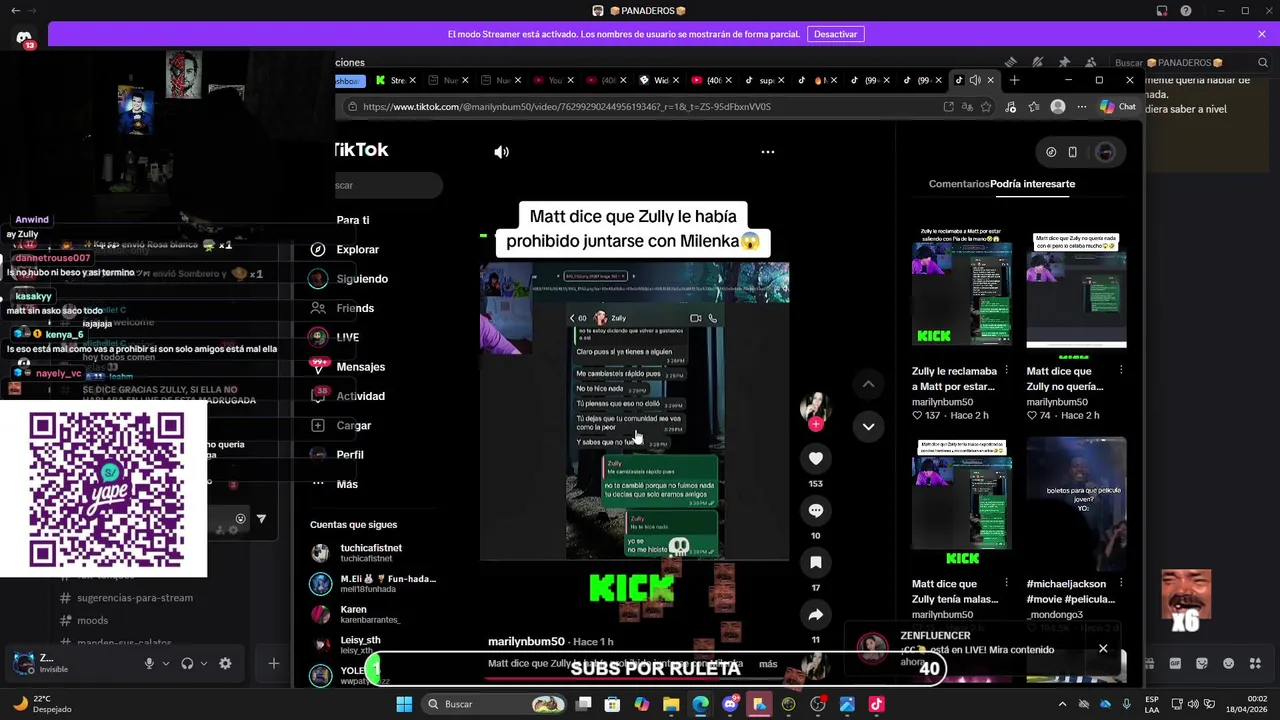
Task: Open comments via the speech bubble icon
Action: pos(816,510)
